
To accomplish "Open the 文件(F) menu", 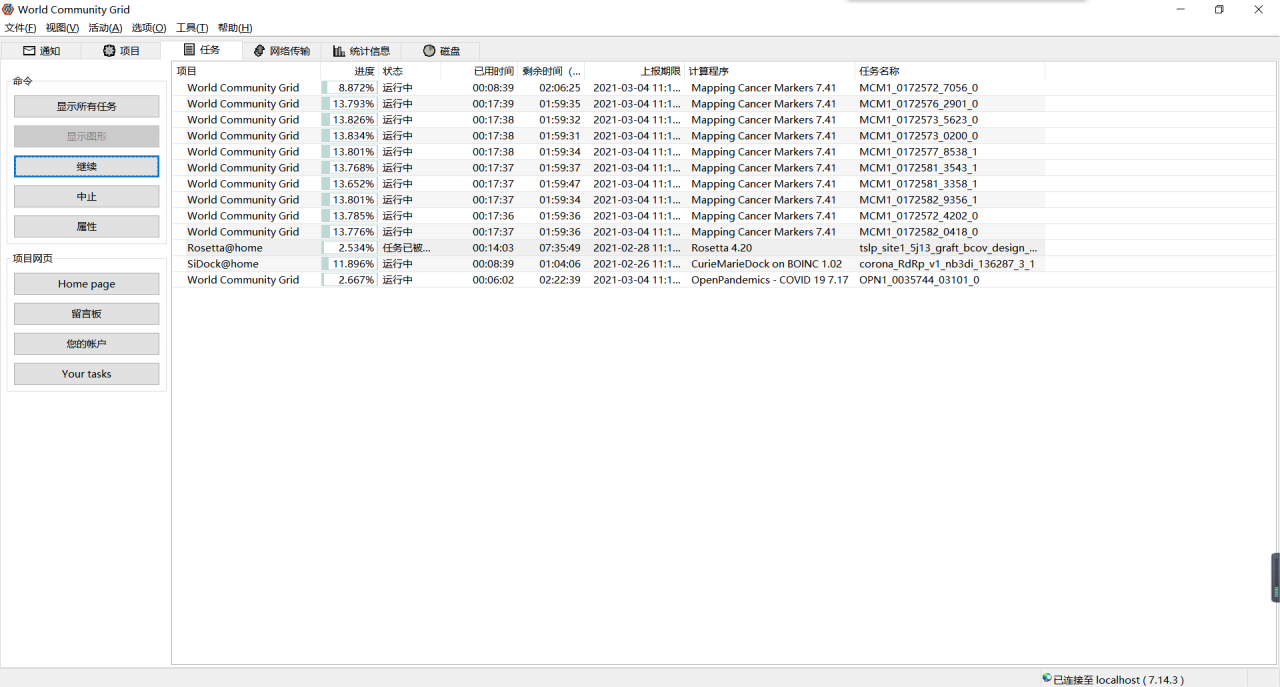I will pos(21,28).
